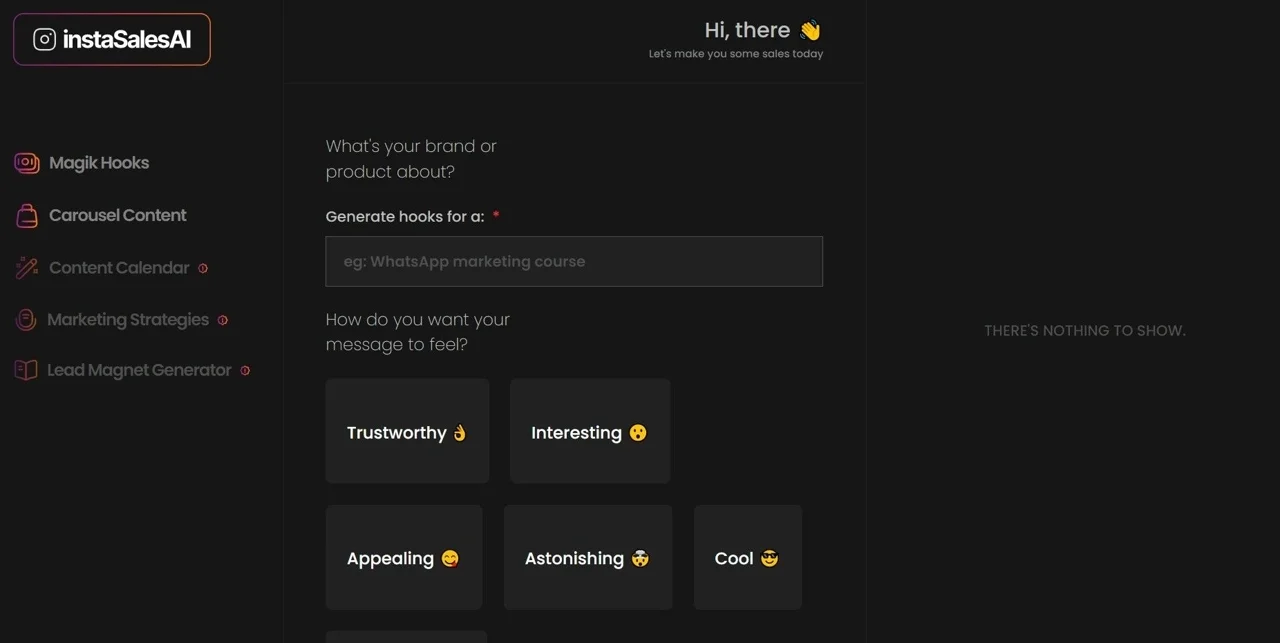Click red badge beside Marketing Strategies
Screen dimensions: 1280x643
point(223,320)
